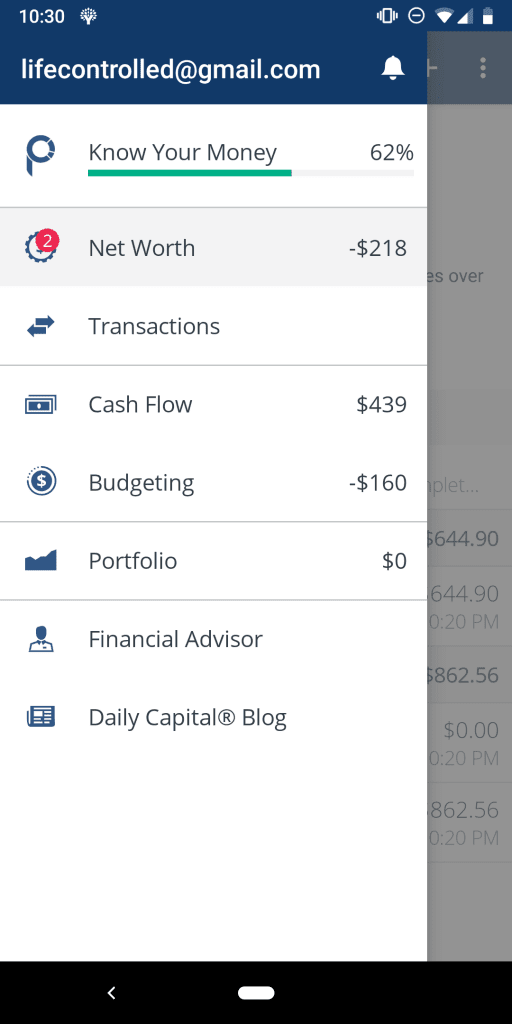Tap the Financial Advisor person icon
This screenshot has height=1024, width=512.
click(40, 639)
